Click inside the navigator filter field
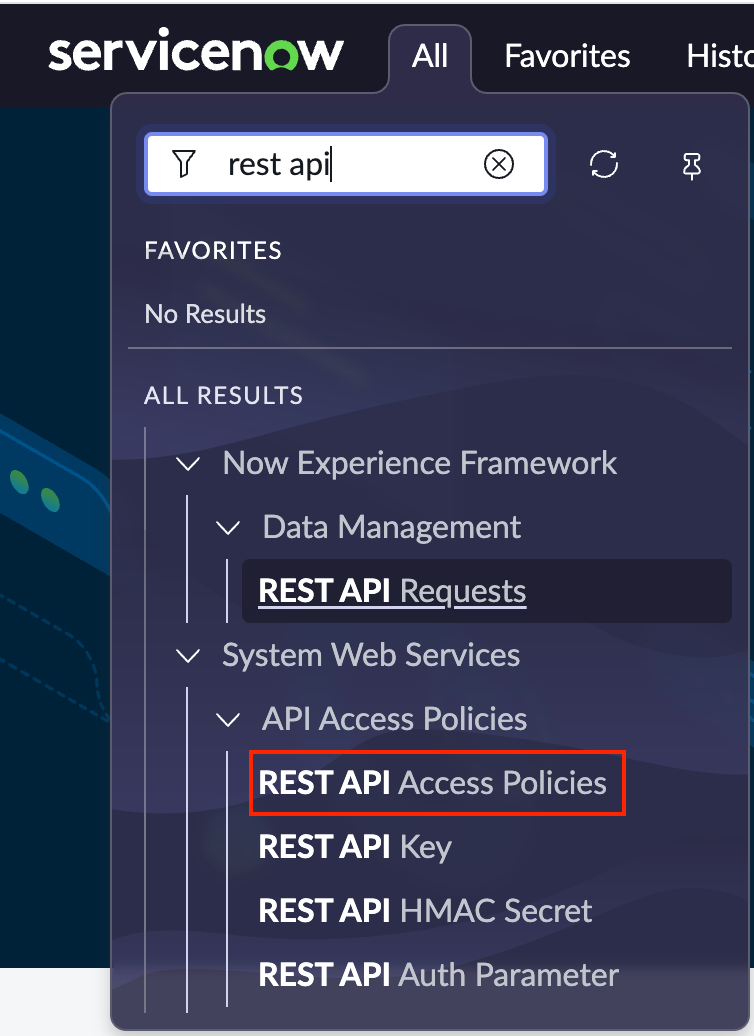This screenshot has width=754, height=1036. point(346,164)
